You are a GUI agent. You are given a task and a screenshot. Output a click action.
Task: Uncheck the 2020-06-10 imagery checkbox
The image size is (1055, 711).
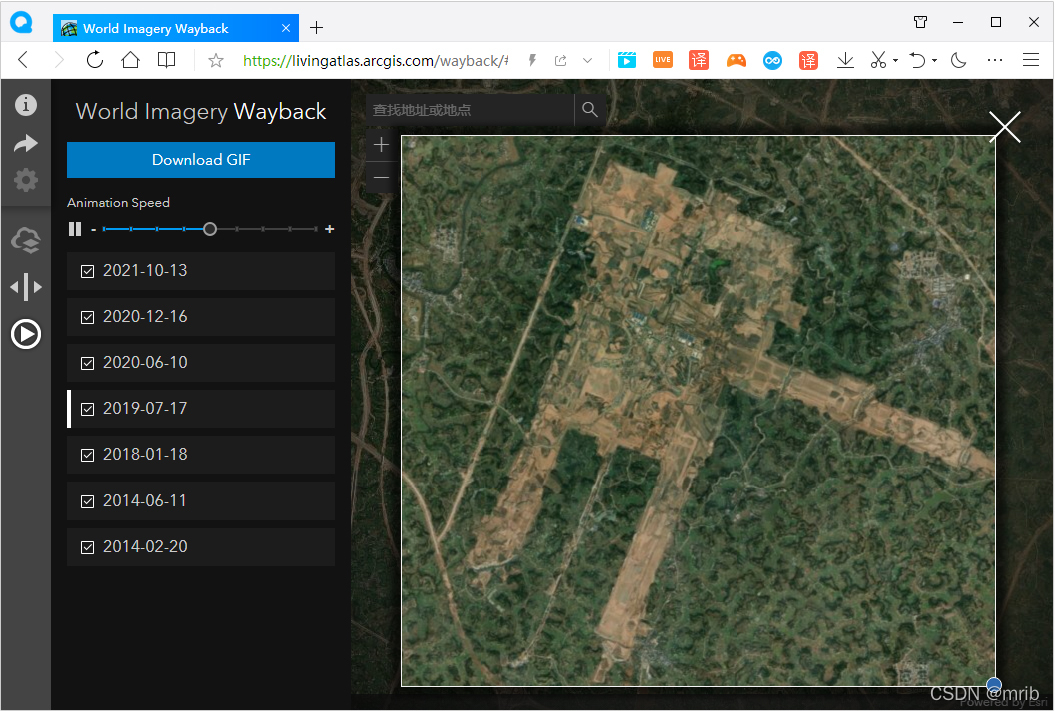pyautogui.click(x=87, y=363)
